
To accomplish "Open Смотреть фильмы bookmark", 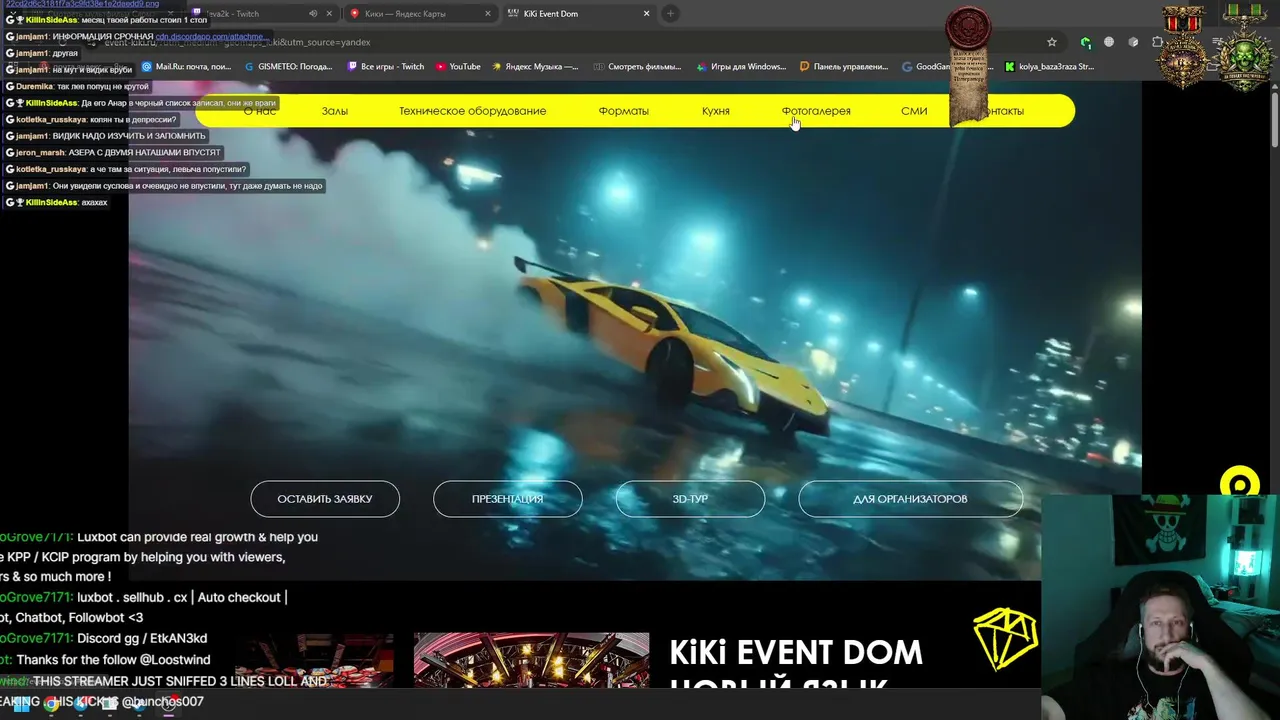I will click(x=637, y=67).
